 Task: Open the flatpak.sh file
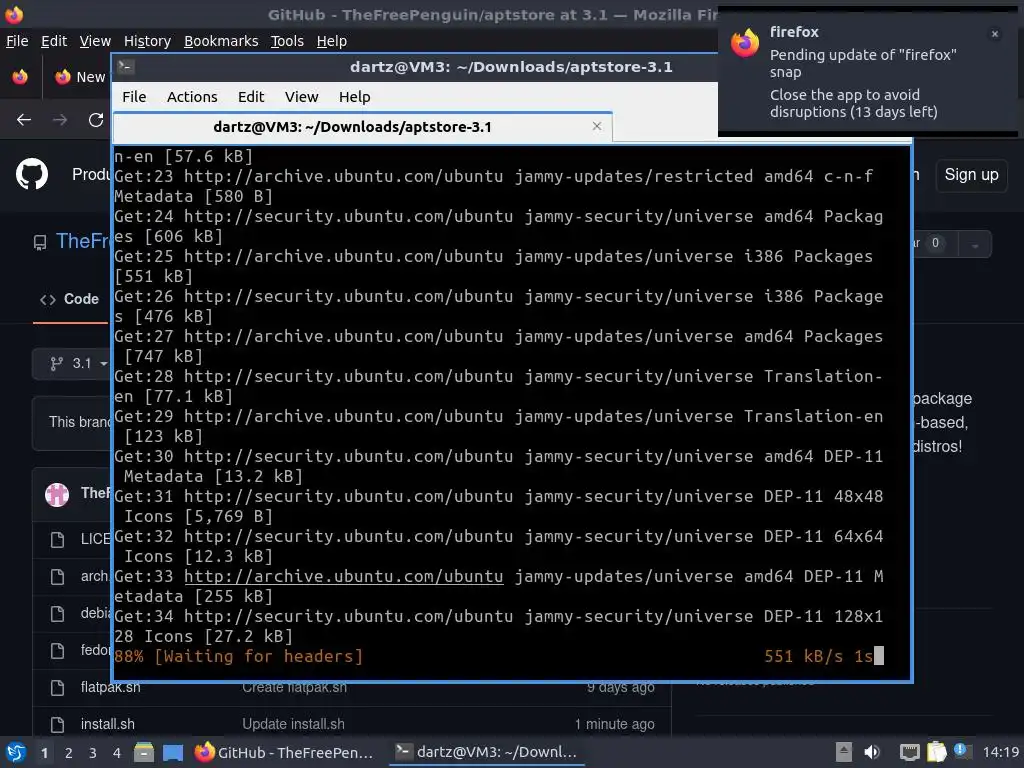pyautogui.click(x=110, y=688)
